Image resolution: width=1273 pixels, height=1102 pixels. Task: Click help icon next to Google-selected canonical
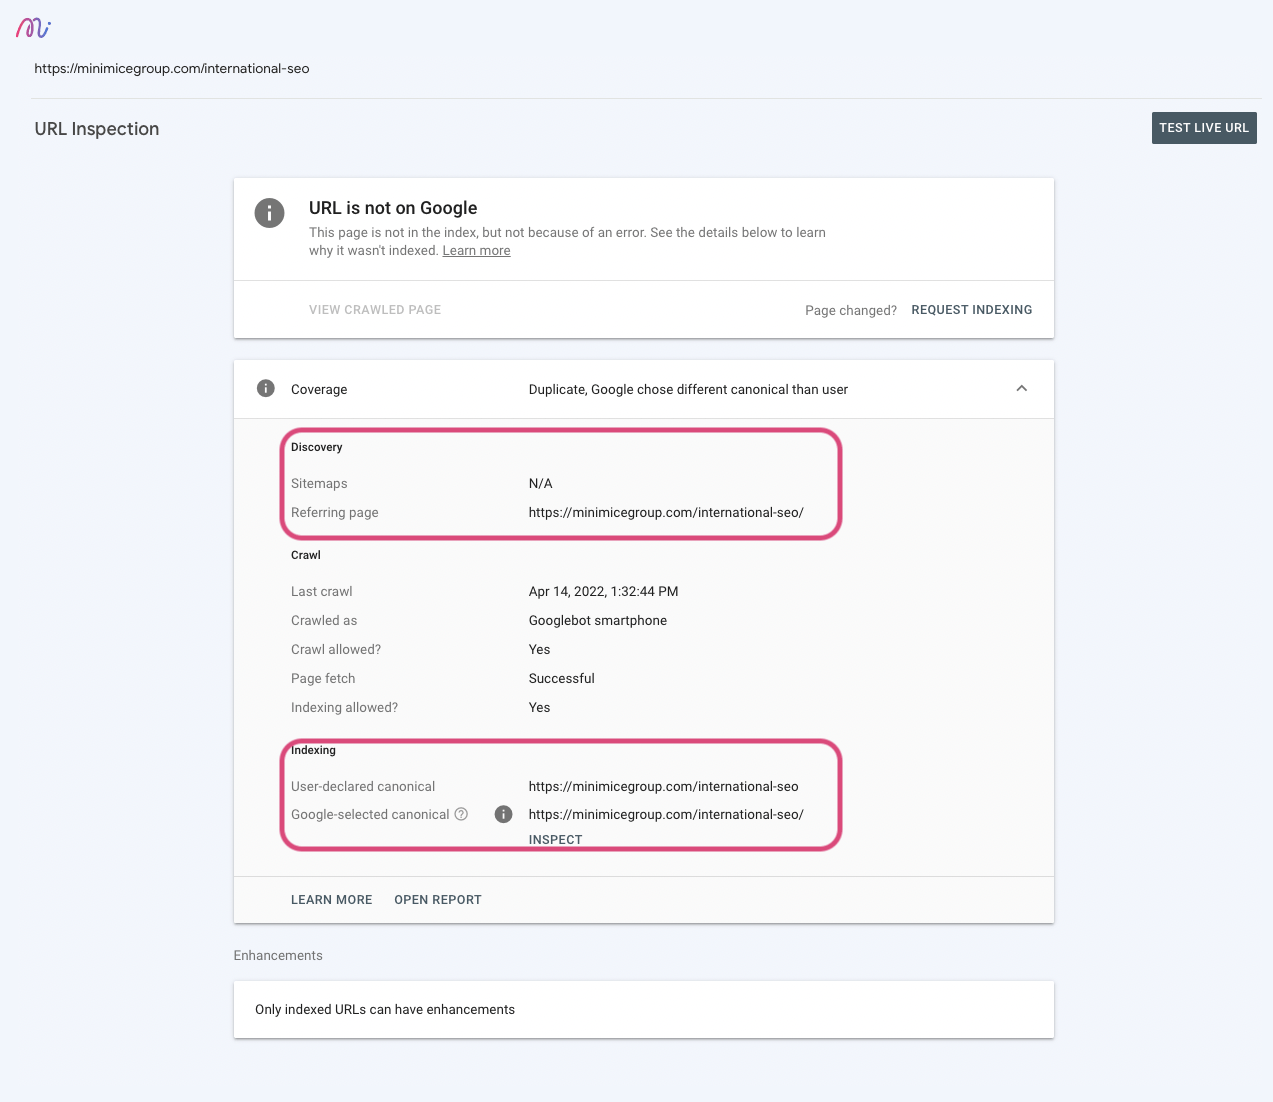pos(461,814)
